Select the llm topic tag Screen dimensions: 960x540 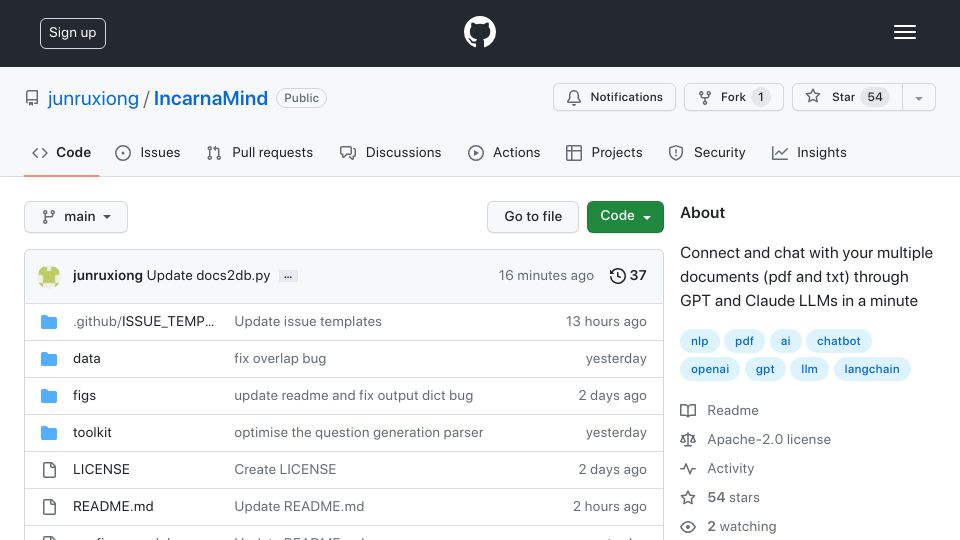(x=809, y=369)
